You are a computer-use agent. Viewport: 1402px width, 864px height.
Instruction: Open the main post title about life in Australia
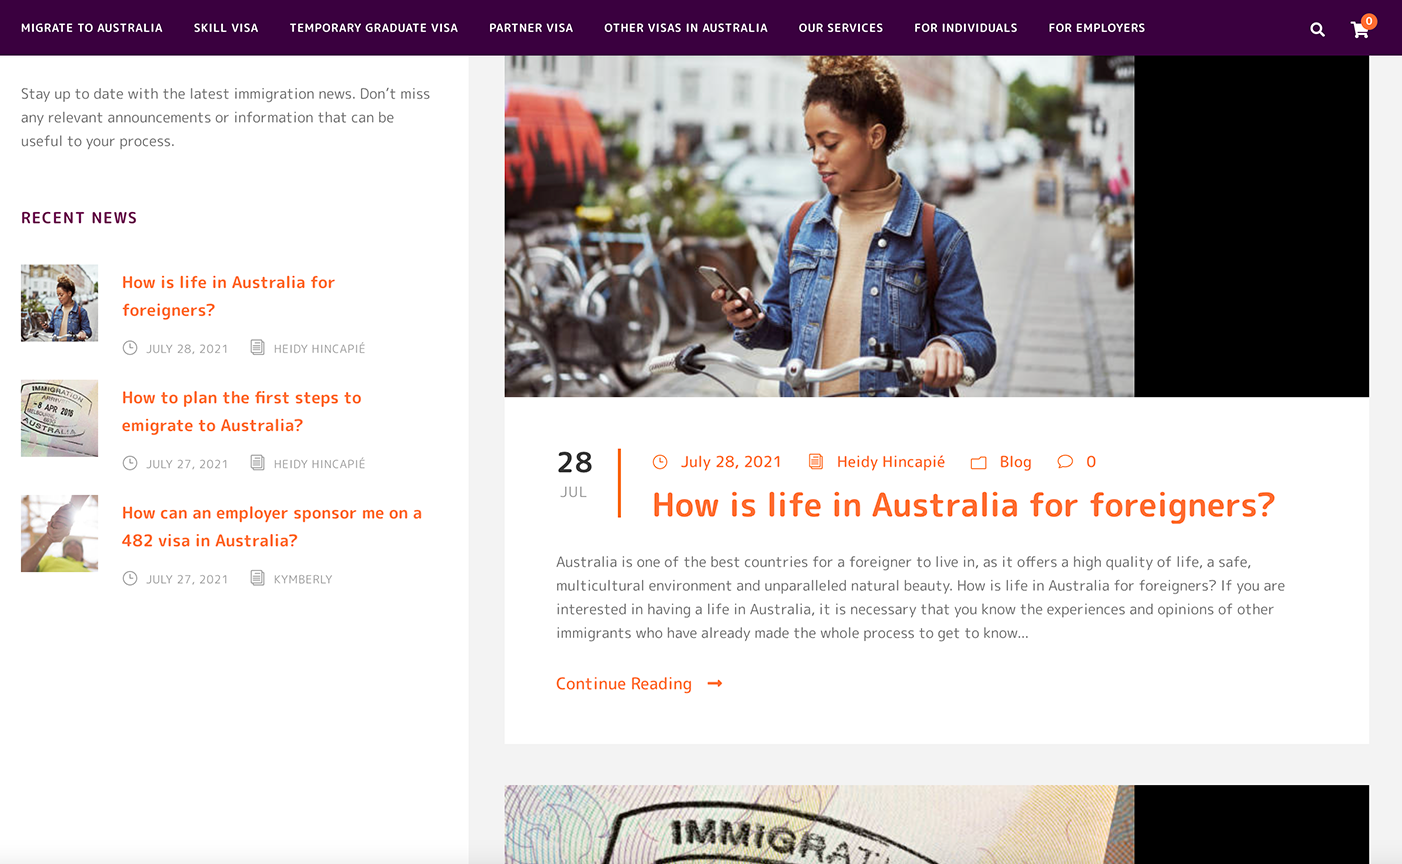coord(963,505)
